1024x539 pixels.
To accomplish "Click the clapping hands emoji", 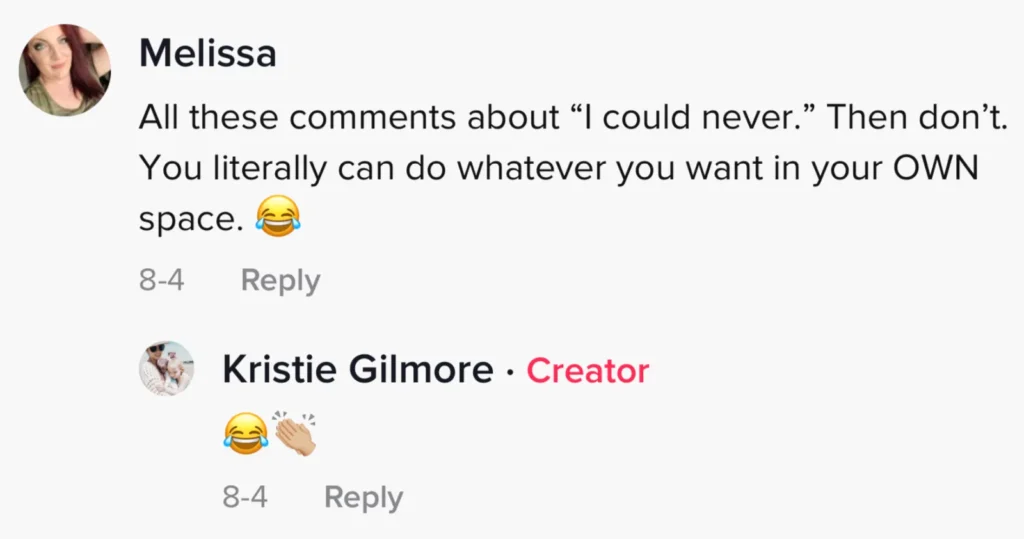I will 295,433.
